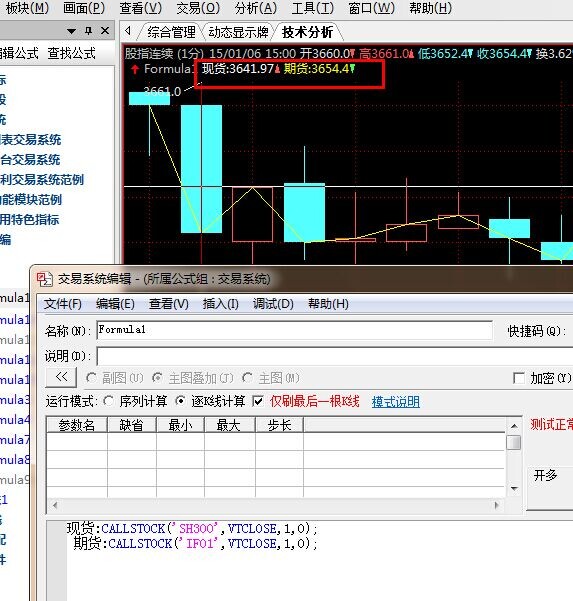This screenshot has width=573, height=601.
Task: Click the << collapse button
Action: point(61,377)
